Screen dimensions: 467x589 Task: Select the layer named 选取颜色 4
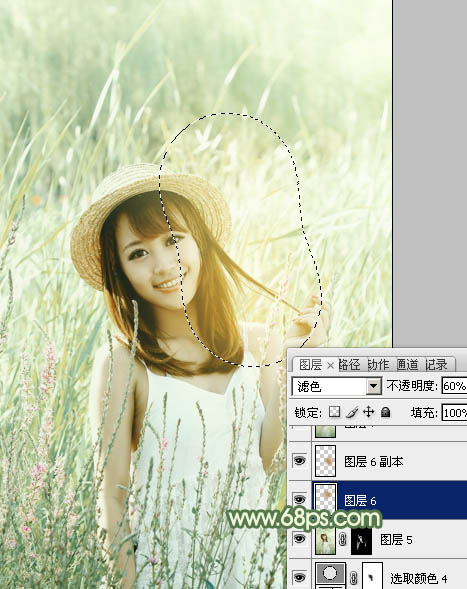(419, 578)
